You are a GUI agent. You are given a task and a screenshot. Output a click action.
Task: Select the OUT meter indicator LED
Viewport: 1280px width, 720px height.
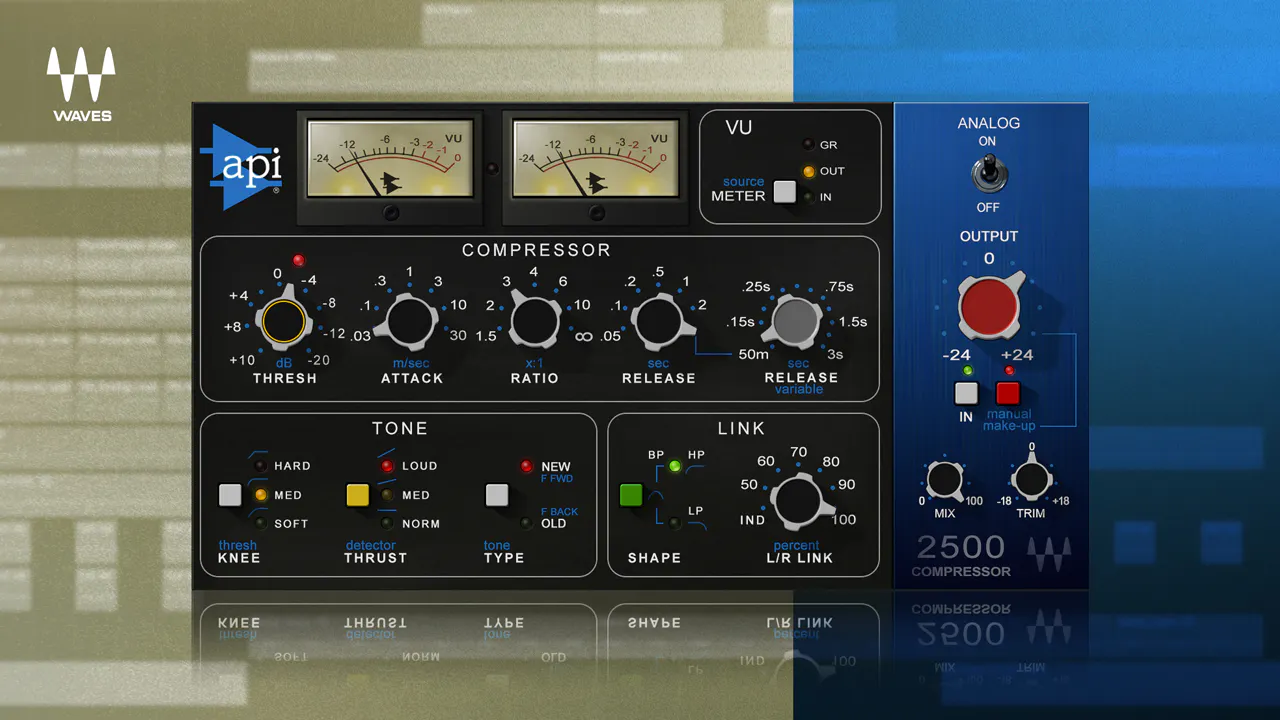pyautogui.click(x=810, y=171)
